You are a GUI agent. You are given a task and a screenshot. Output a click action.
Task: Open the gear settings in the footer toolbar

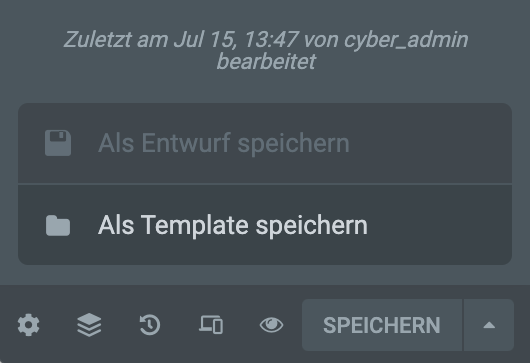[28, 325]
